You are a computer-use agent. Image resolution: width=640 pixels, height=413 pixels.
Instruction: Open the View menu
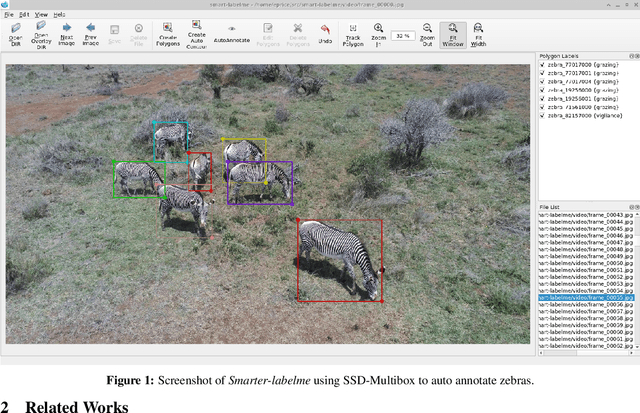tap(41, 15)
